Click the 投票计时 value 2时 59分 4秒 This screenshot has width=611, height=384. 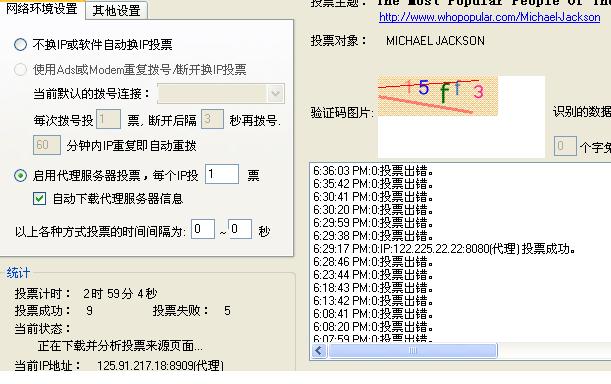tap(120, 294)
